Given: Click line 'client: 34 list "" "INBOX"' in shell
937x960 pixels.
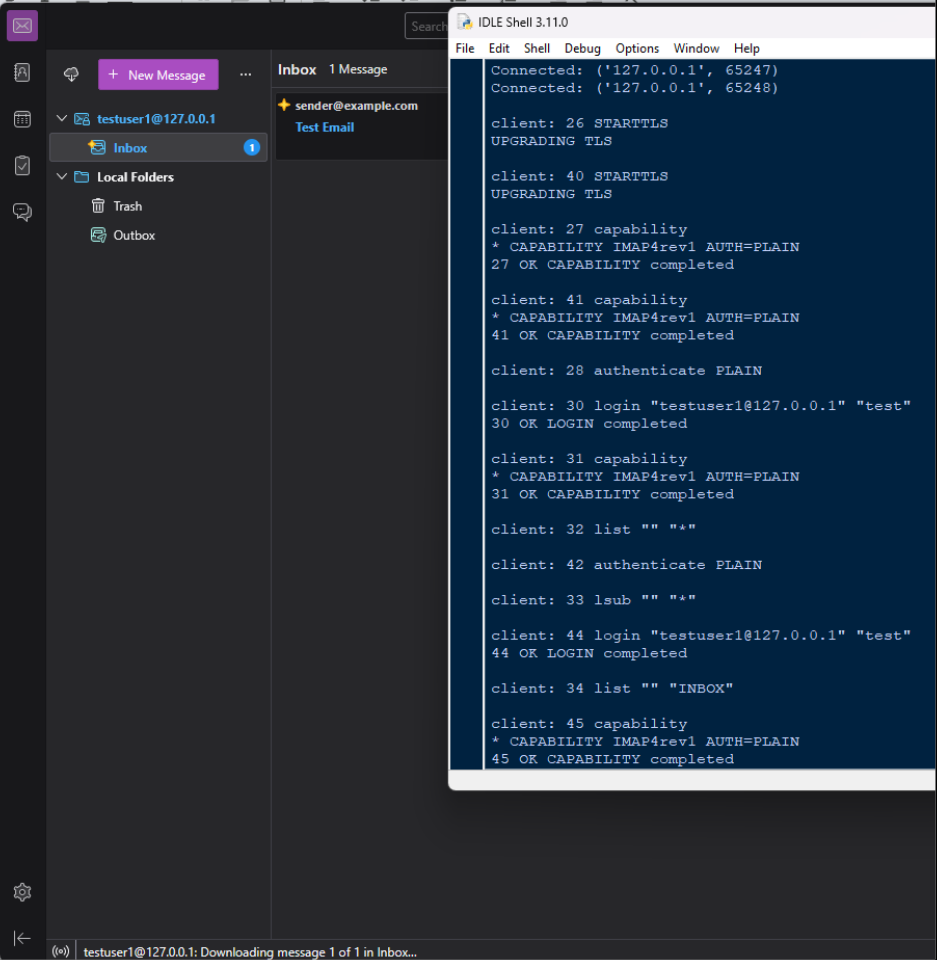Looking at the screenshot, I should pyautogui.click(x=612, y=688).
